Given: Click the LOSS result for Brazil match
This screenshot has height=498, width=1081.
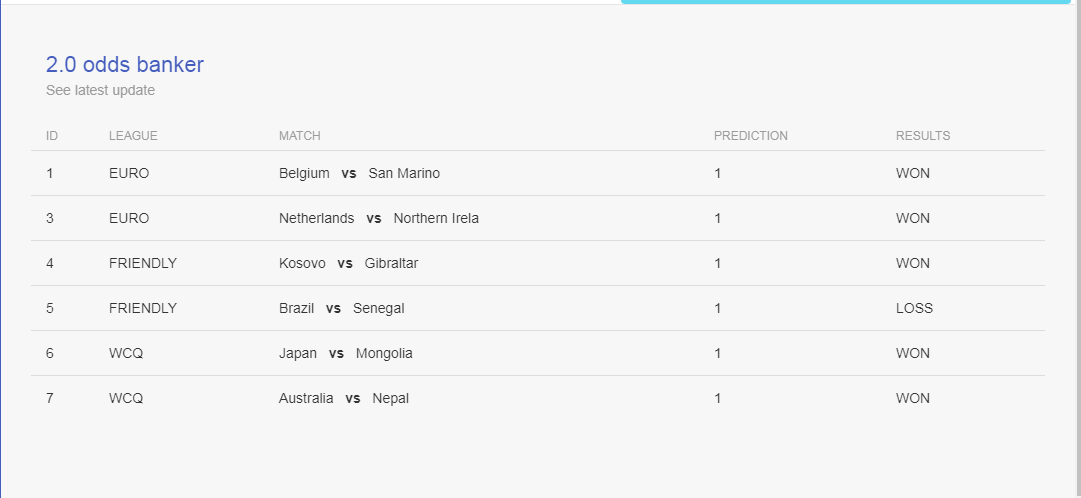Looking at the screenshot, I should coord(914,308).
